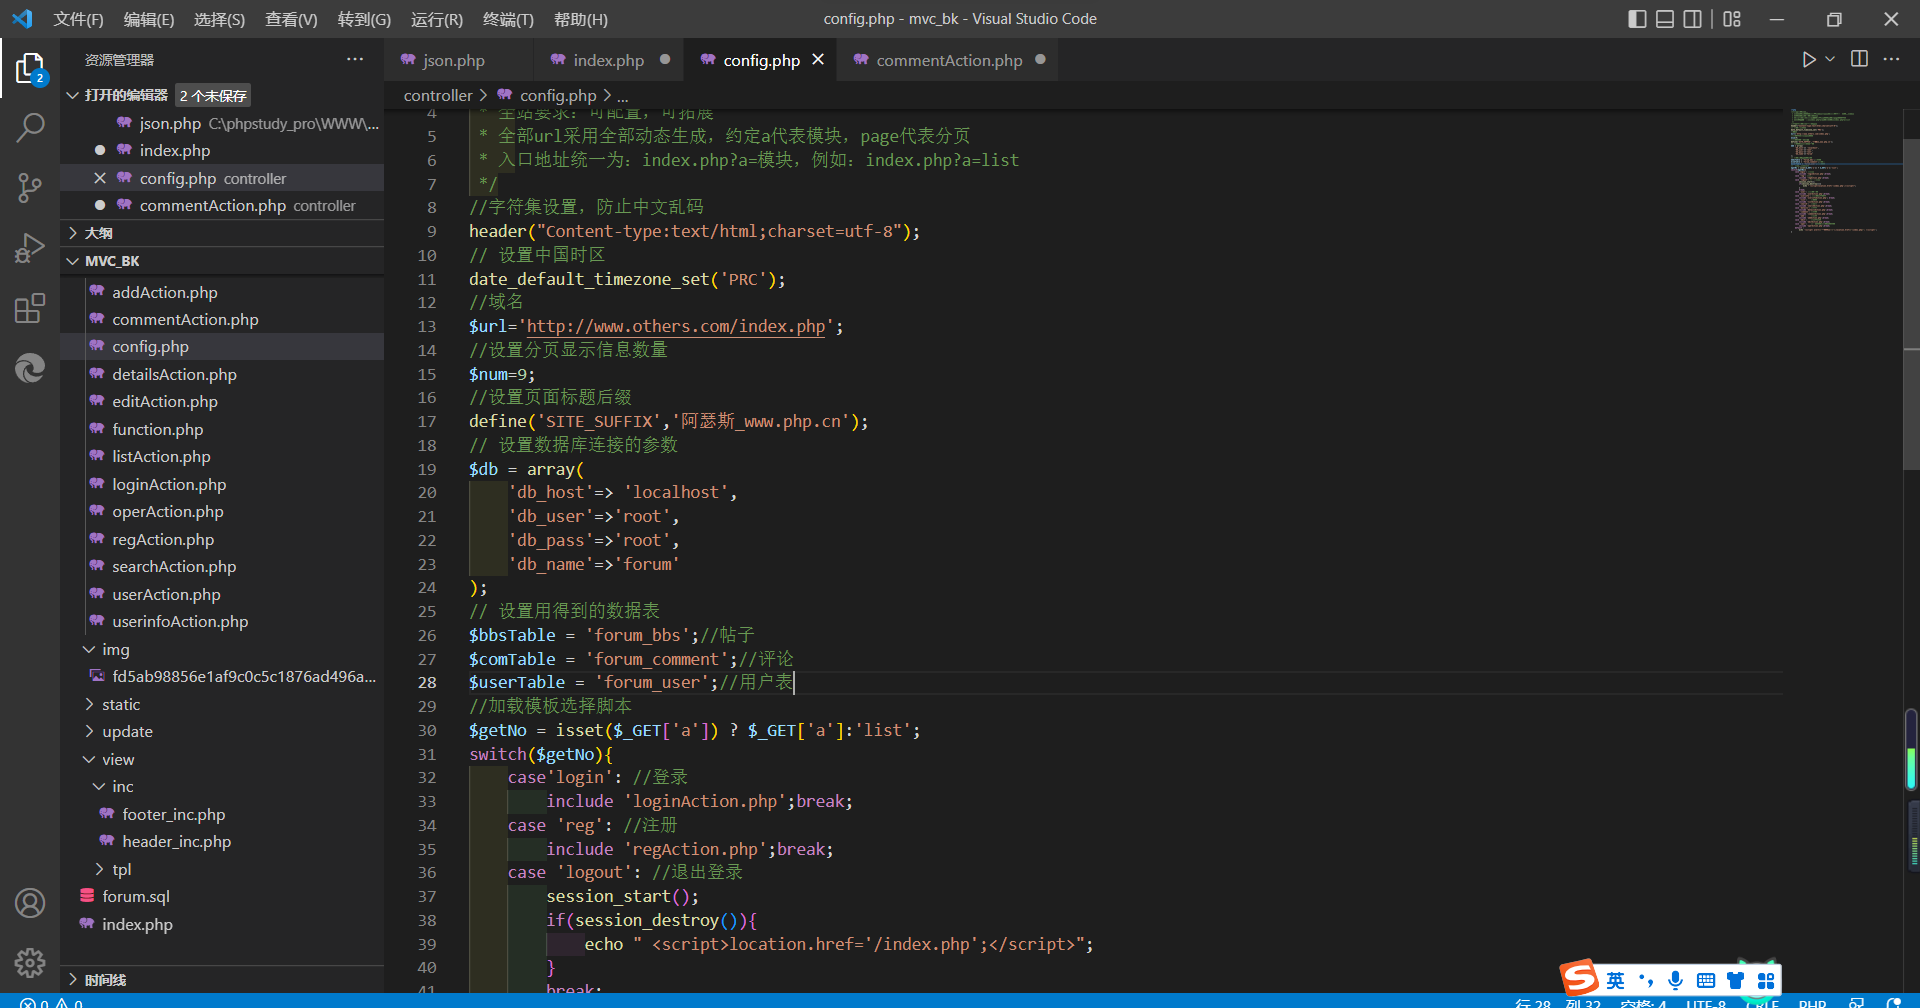Image resolution: width=1920 pixels, height=1008 pixels.
Task: Open Sogou skin shirt icon
Action: (x=1736, y=980)
